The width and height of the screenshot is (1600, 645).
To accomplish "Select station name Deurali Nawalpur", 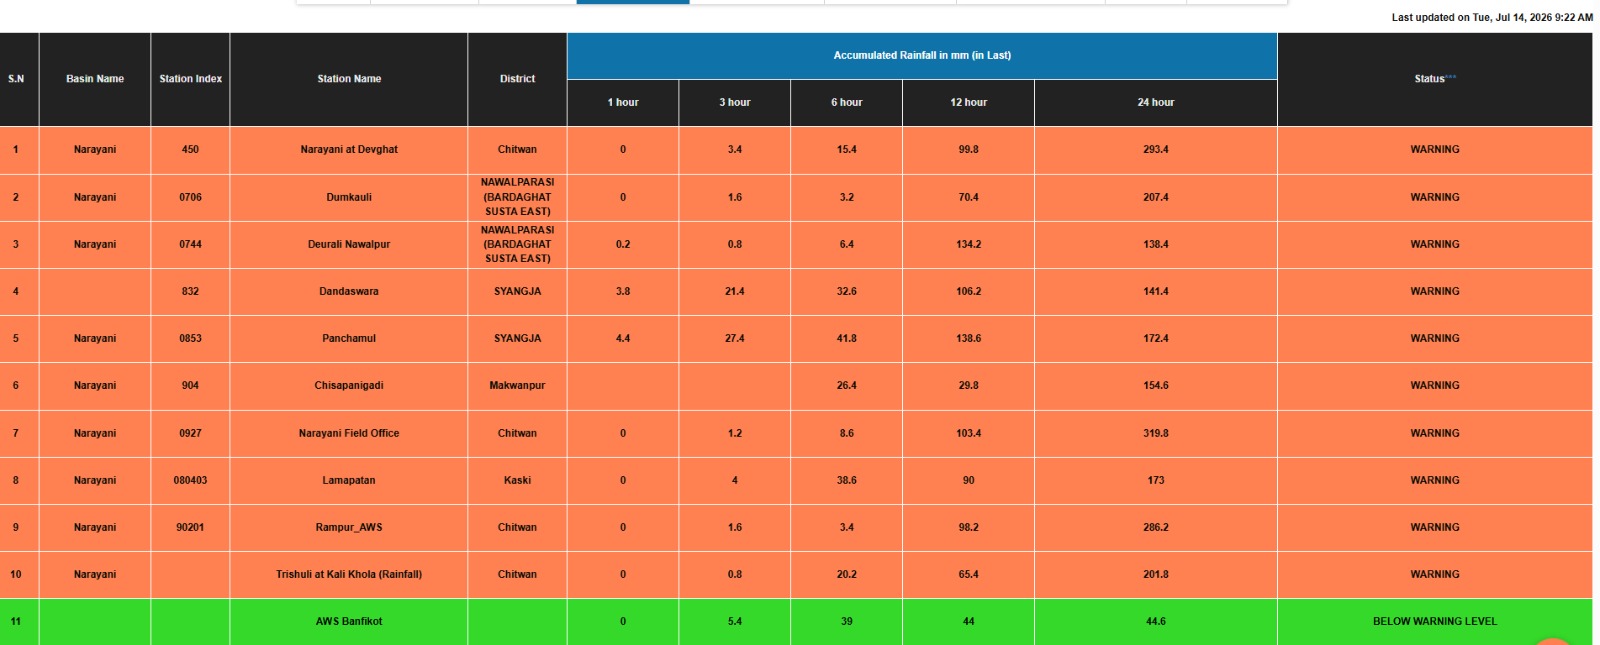I will tap(349, 245).
